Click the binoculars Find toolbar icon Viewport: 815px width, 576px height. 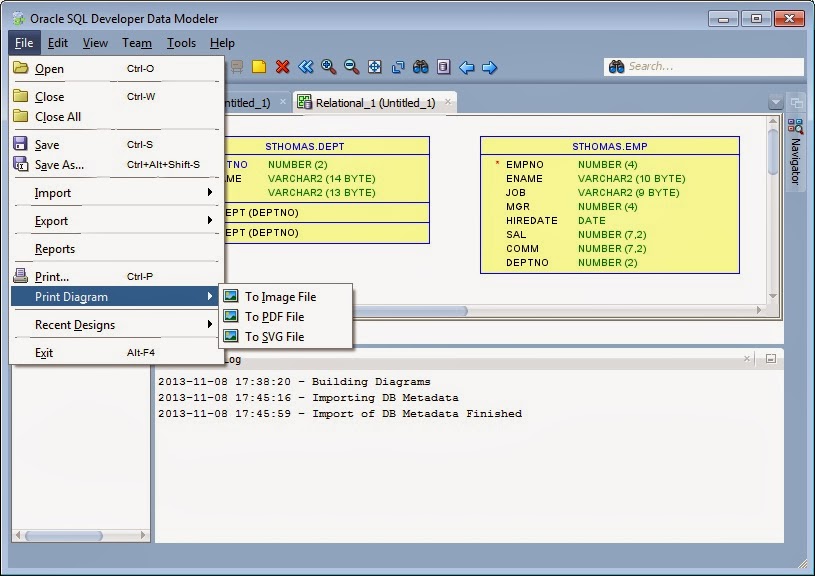pos(420,67)
